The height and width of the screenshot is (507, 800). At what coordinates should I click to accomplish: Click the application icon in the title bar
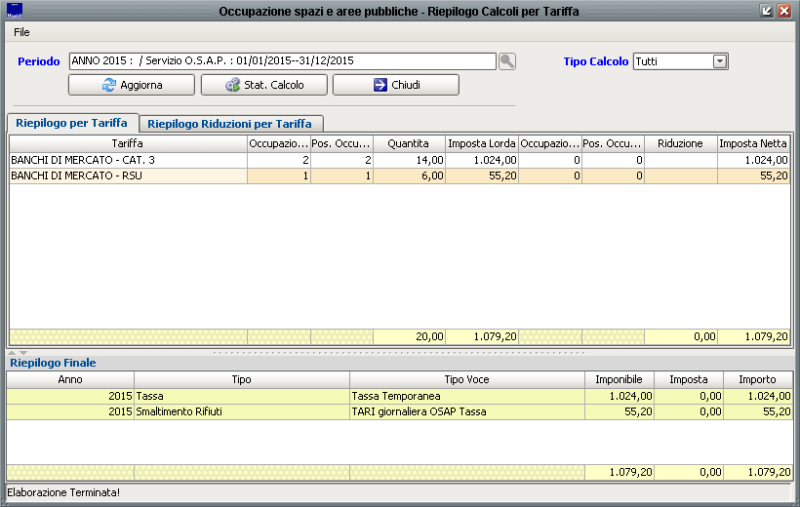click(x=14, y=11)
